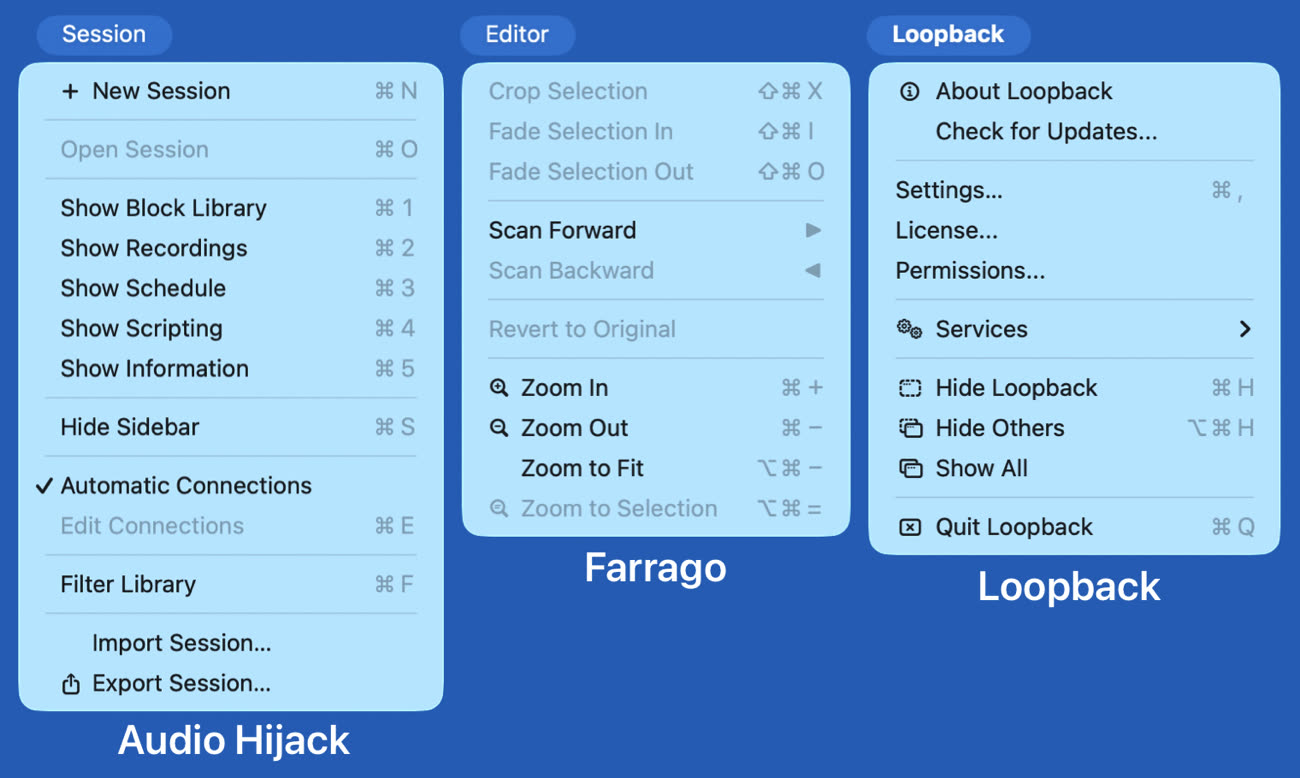Click the Zoom Out magnifier icon

(x=499, y=428)
